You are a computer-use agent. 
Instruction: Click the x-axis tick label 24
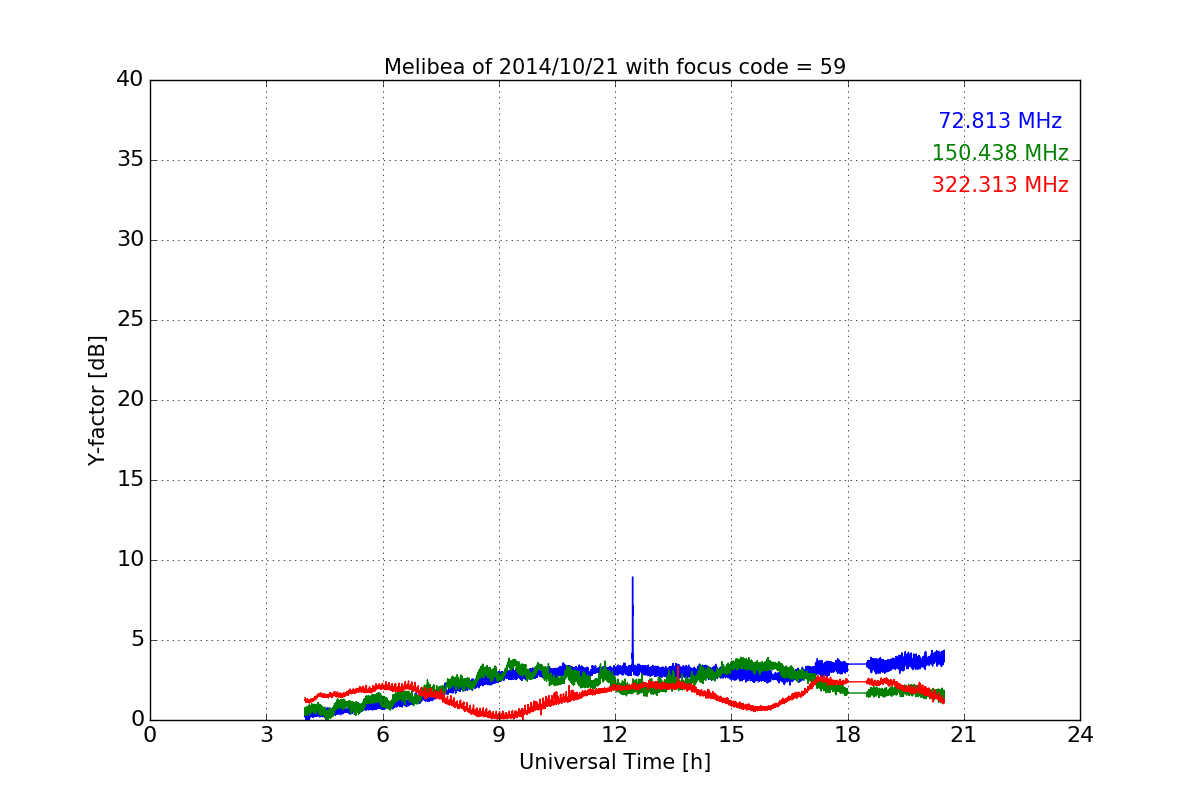(x=1080, y=735)
